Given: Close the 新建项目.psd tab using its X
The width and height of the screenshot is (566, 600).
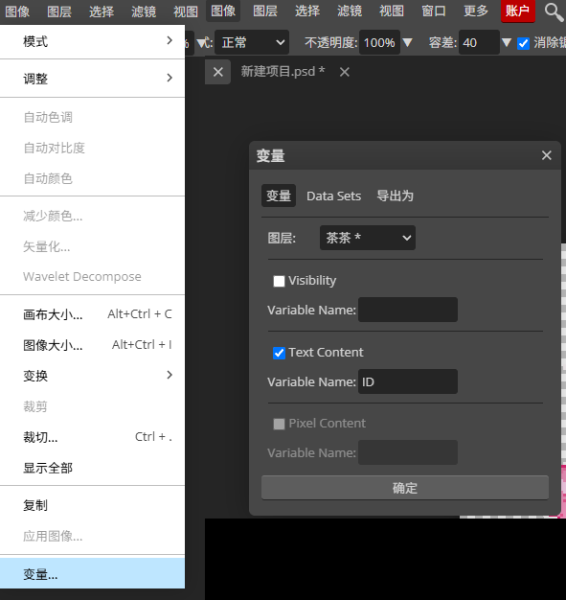Looking at the screenshot, I should point(344,72).
